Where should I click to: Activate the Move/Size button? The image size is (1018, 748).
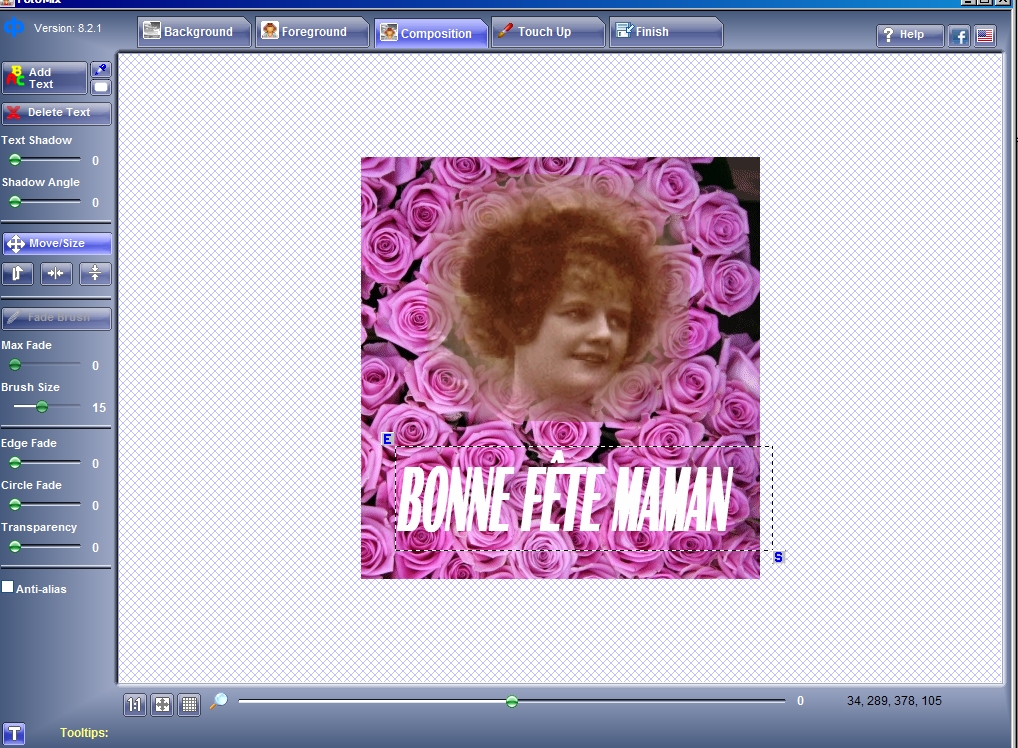pos(57,243)
